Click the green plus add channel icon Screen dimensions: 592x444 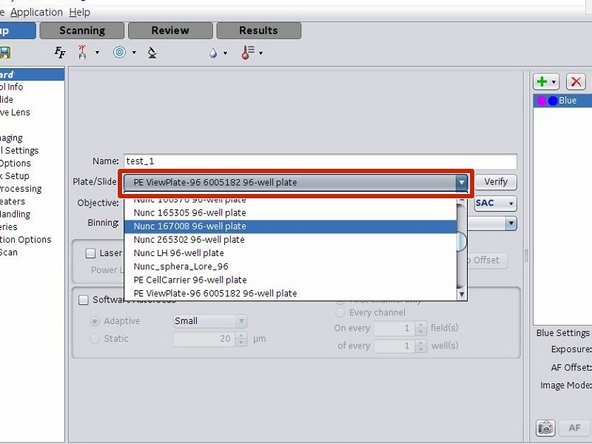[x=542, y=82]
